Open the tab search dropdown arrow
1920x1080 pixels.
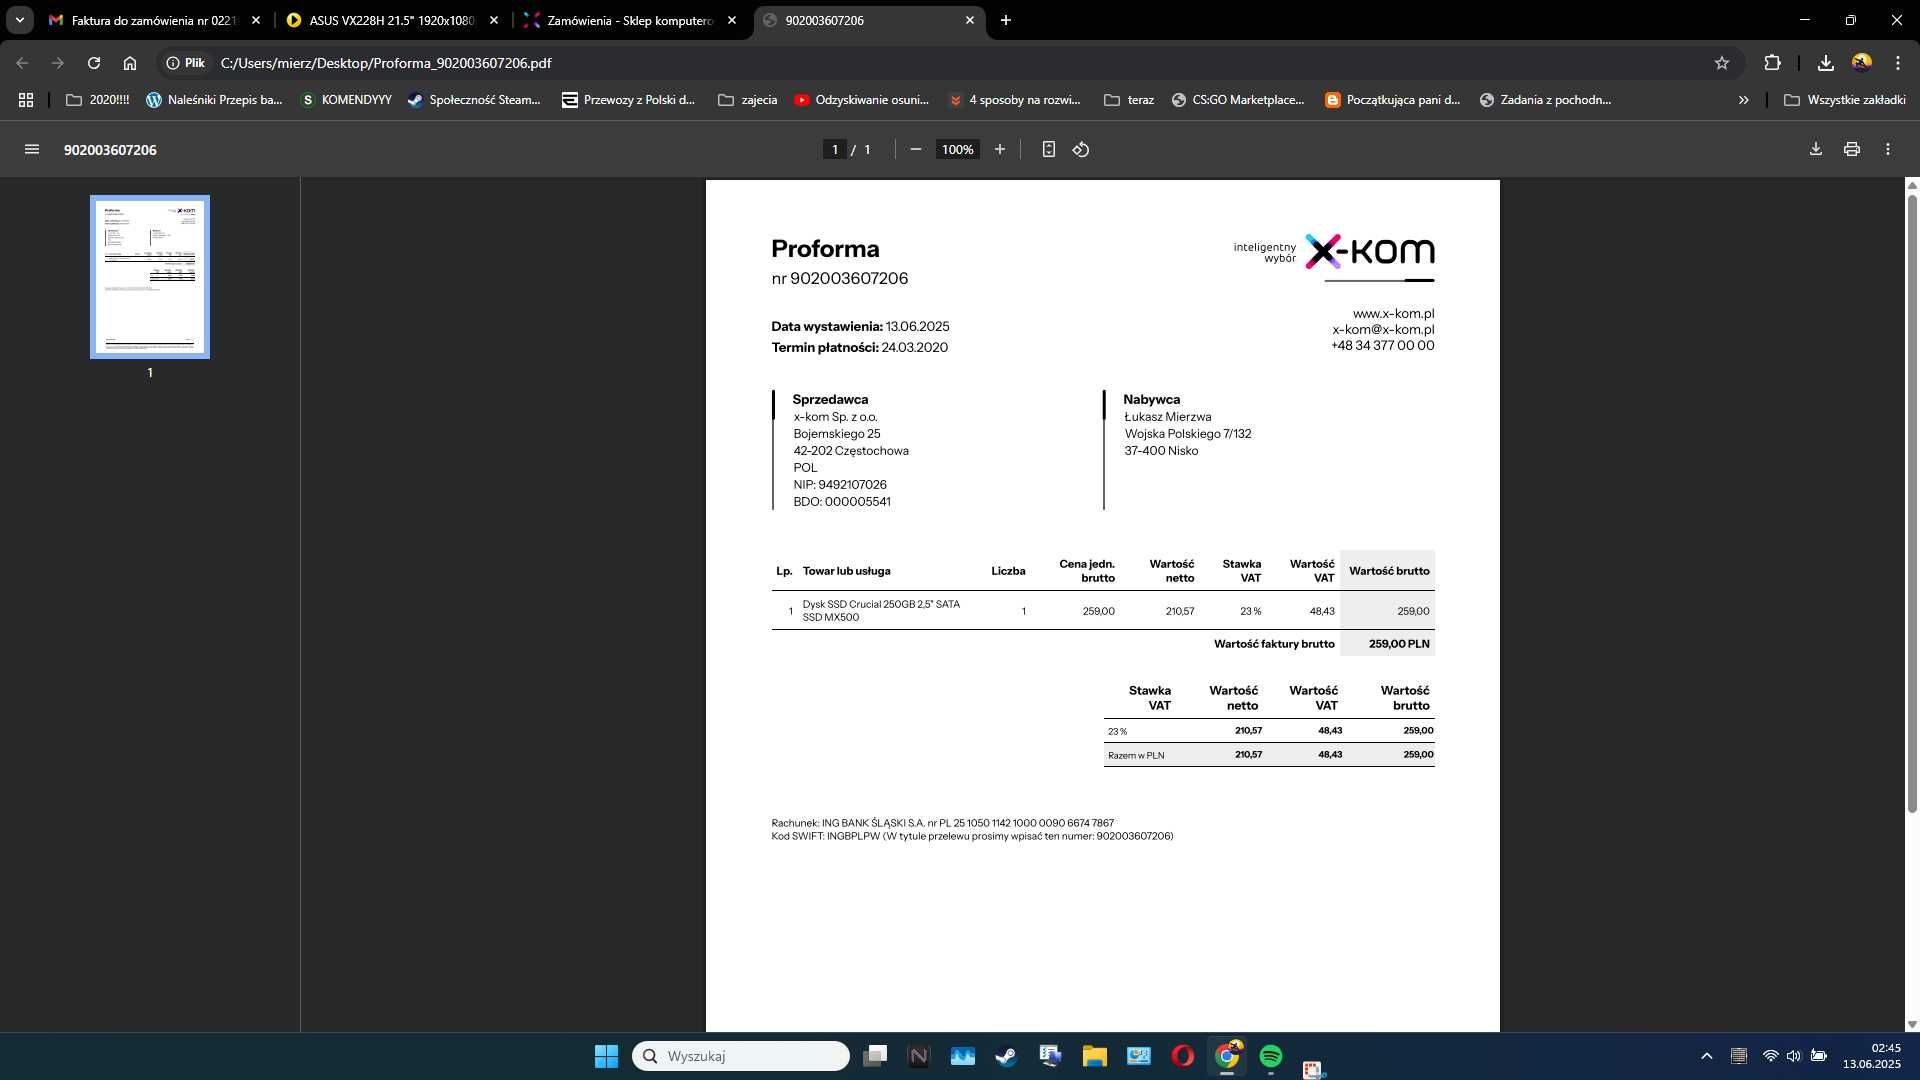pyautogui.click(x=19, y=20)
